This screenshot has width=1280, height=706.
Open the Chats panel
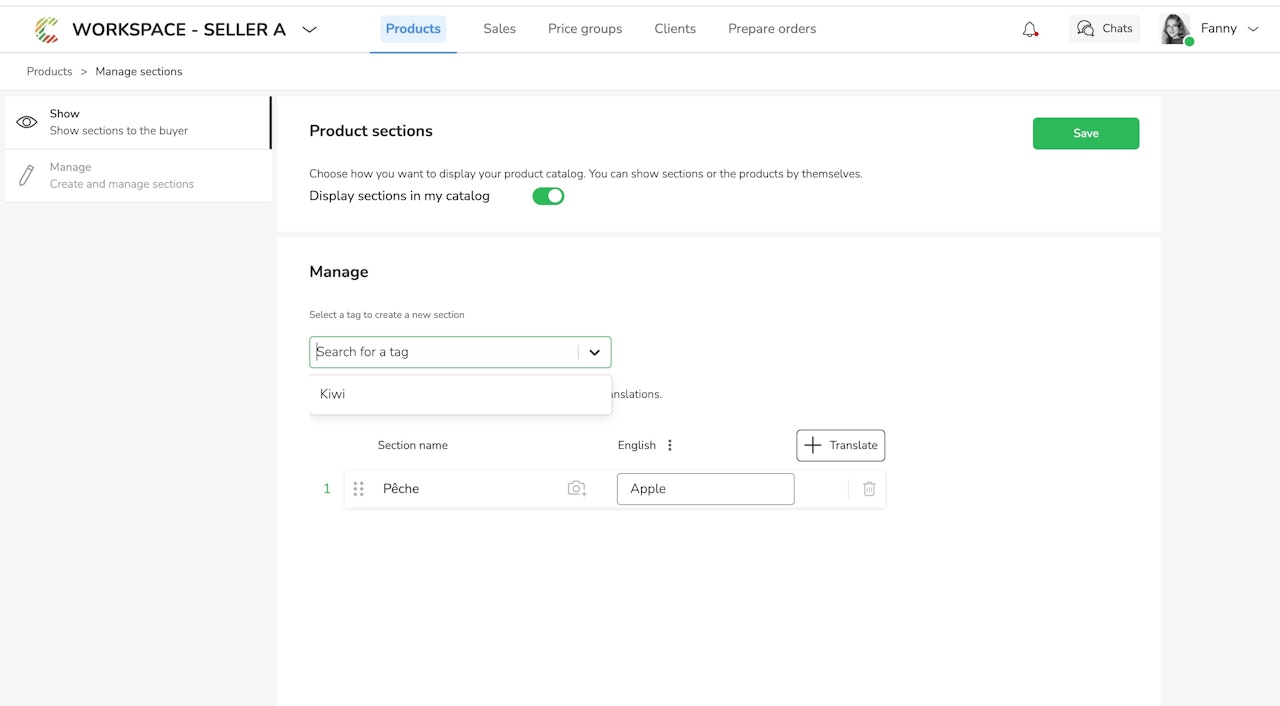point(1104,29)
